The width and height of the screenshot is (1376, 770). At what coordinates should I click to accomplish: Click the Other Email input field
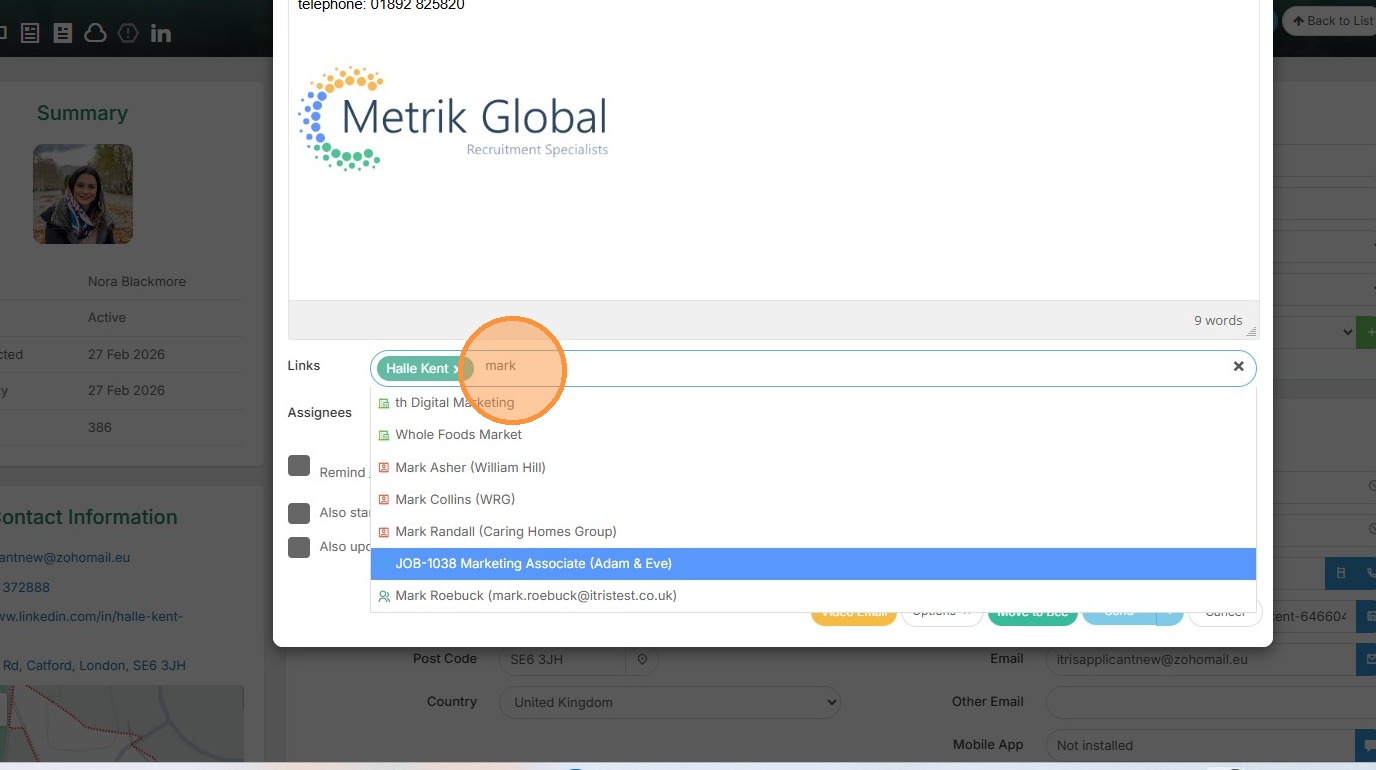pos(1211,702)
